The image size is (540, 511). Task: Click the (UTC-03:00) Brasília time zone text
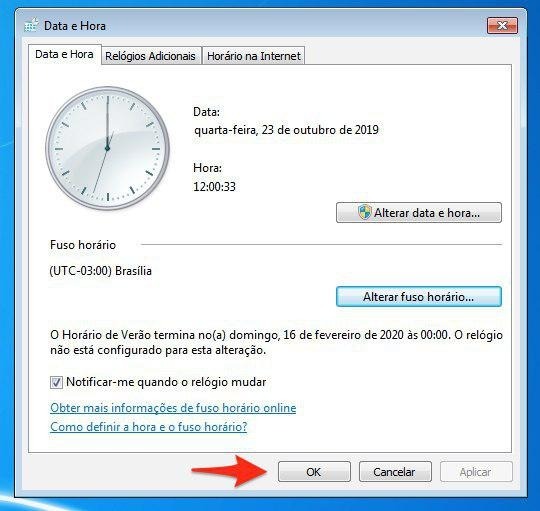click(101, 271)
